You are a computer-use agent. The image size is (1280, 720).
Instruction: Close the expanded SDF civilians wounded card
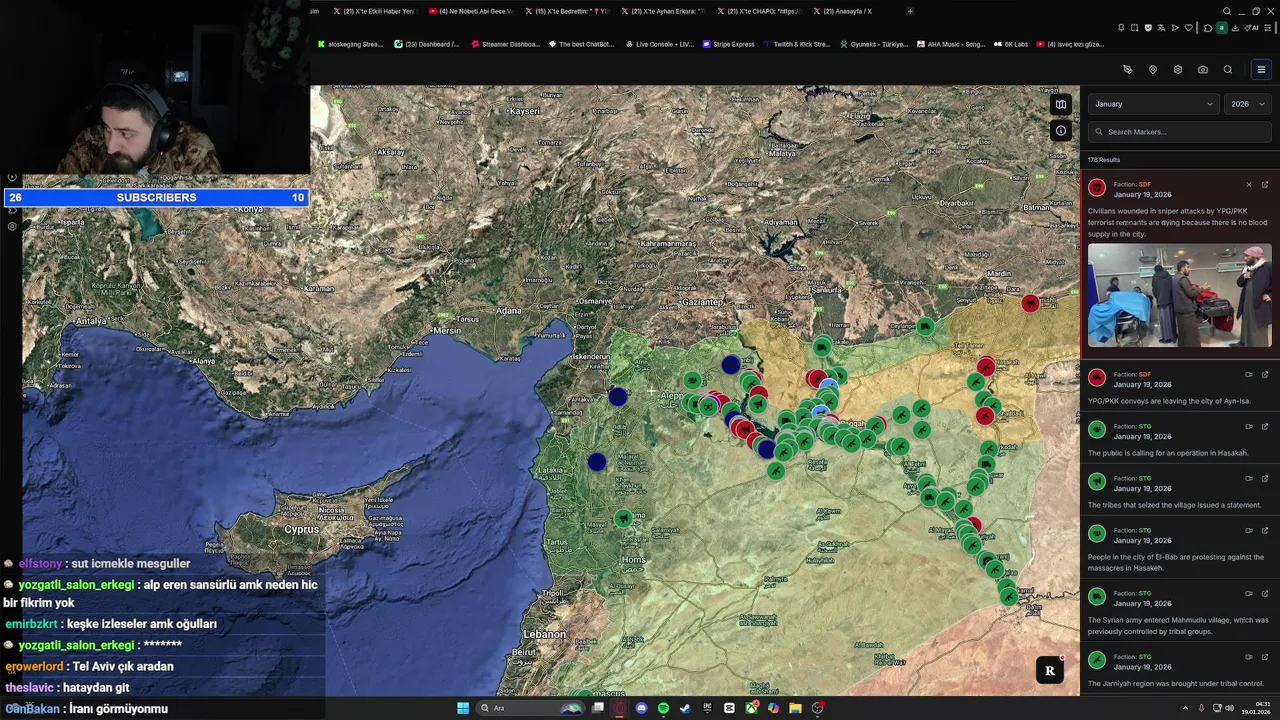point(1248,185)
